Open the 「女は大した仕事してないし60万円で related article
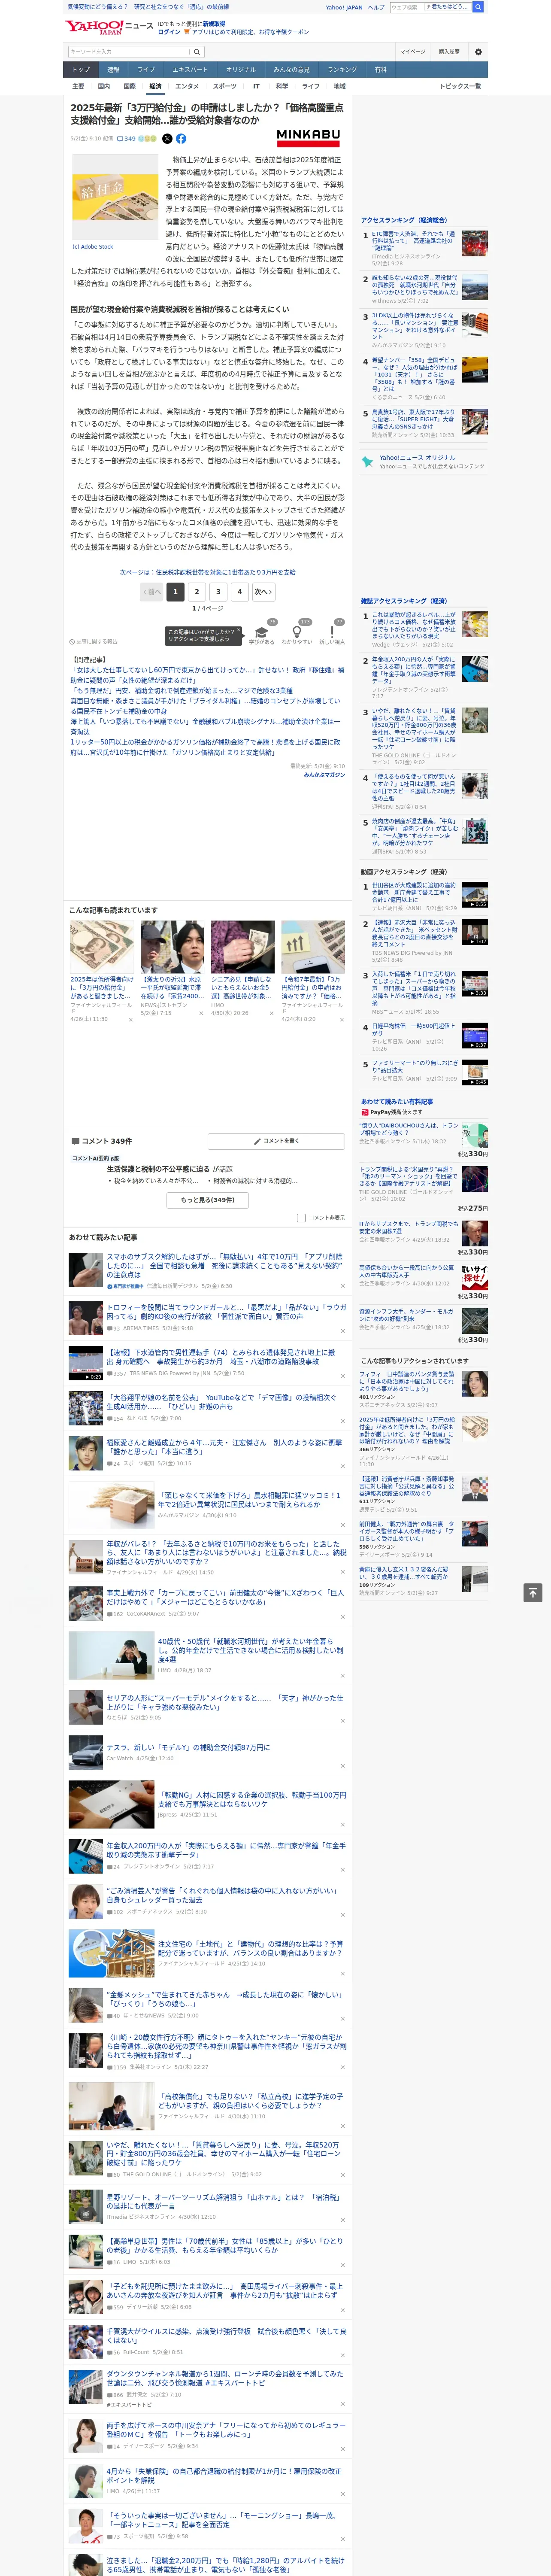Image resolution: width=551 pixels, height=2576 pixels. [207, 674]
